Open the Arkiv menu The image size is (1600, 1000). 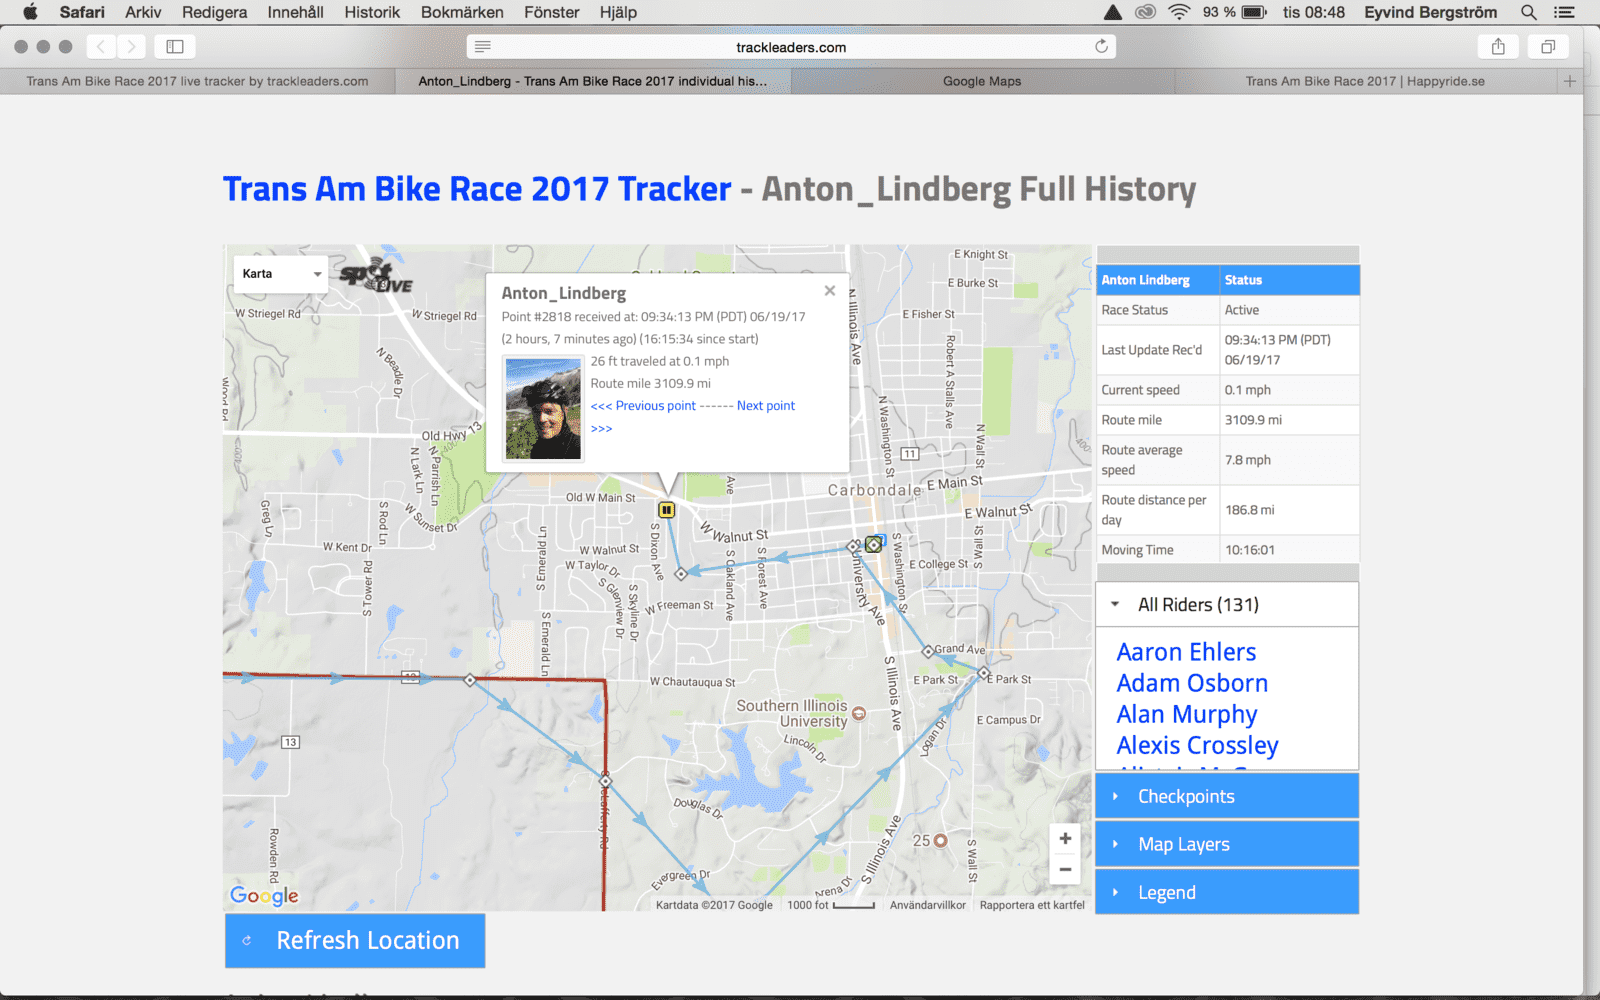tap(143, 12)
